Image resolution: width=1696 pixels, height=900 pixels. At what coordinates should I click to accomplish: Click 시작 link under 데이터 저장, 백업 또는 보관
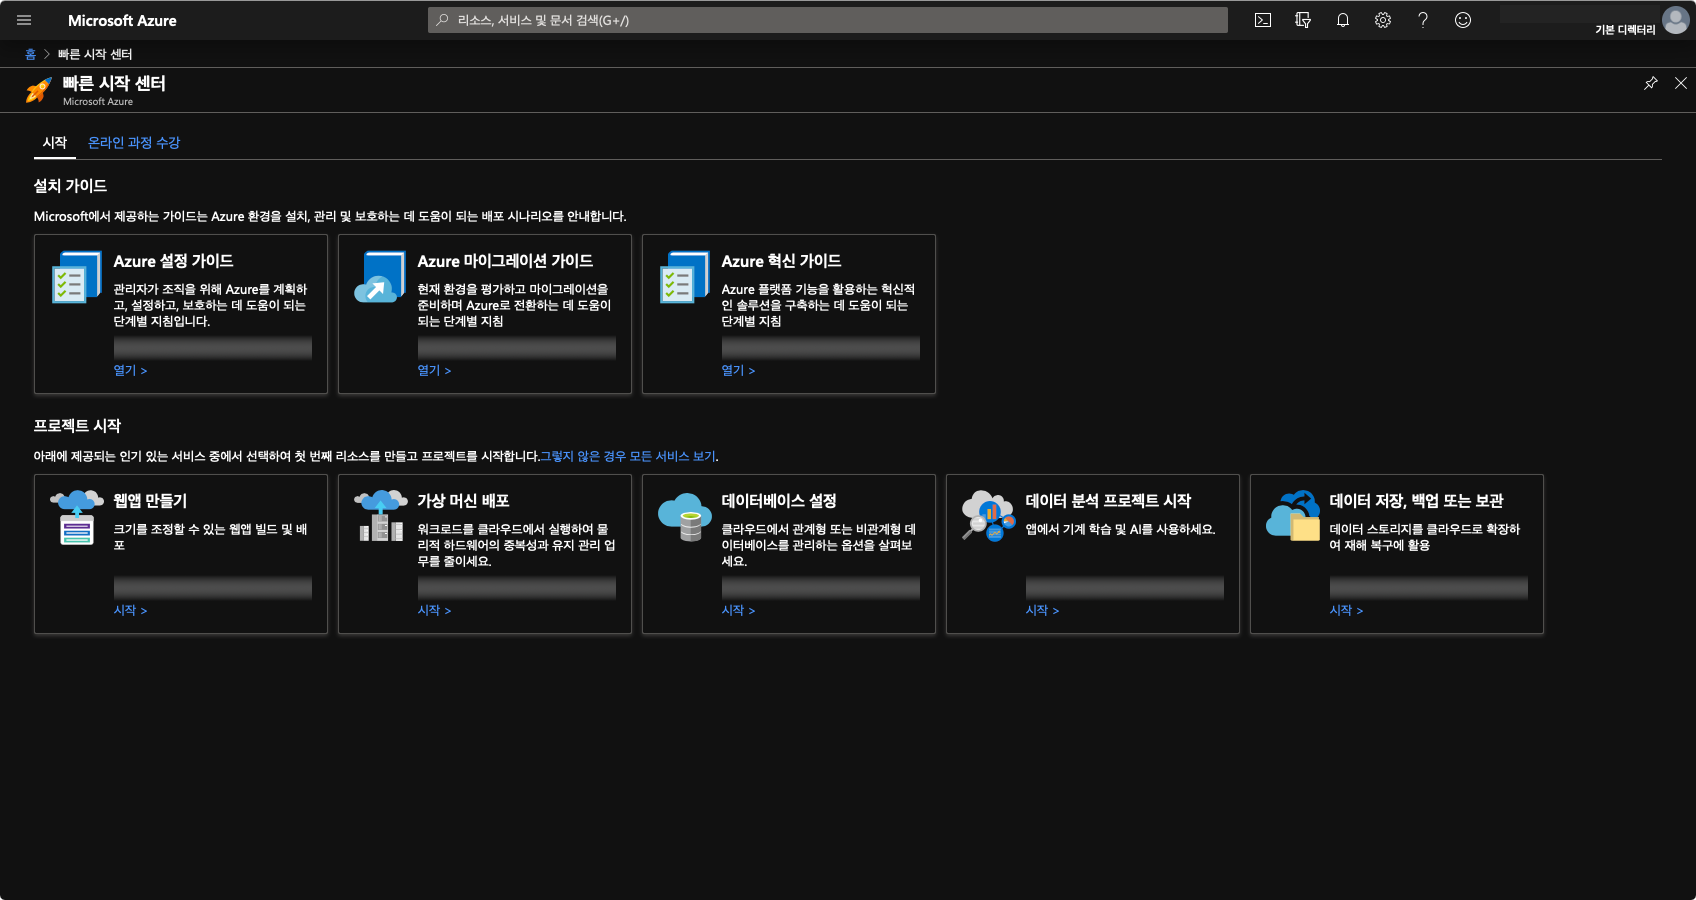pos(1346,610)
